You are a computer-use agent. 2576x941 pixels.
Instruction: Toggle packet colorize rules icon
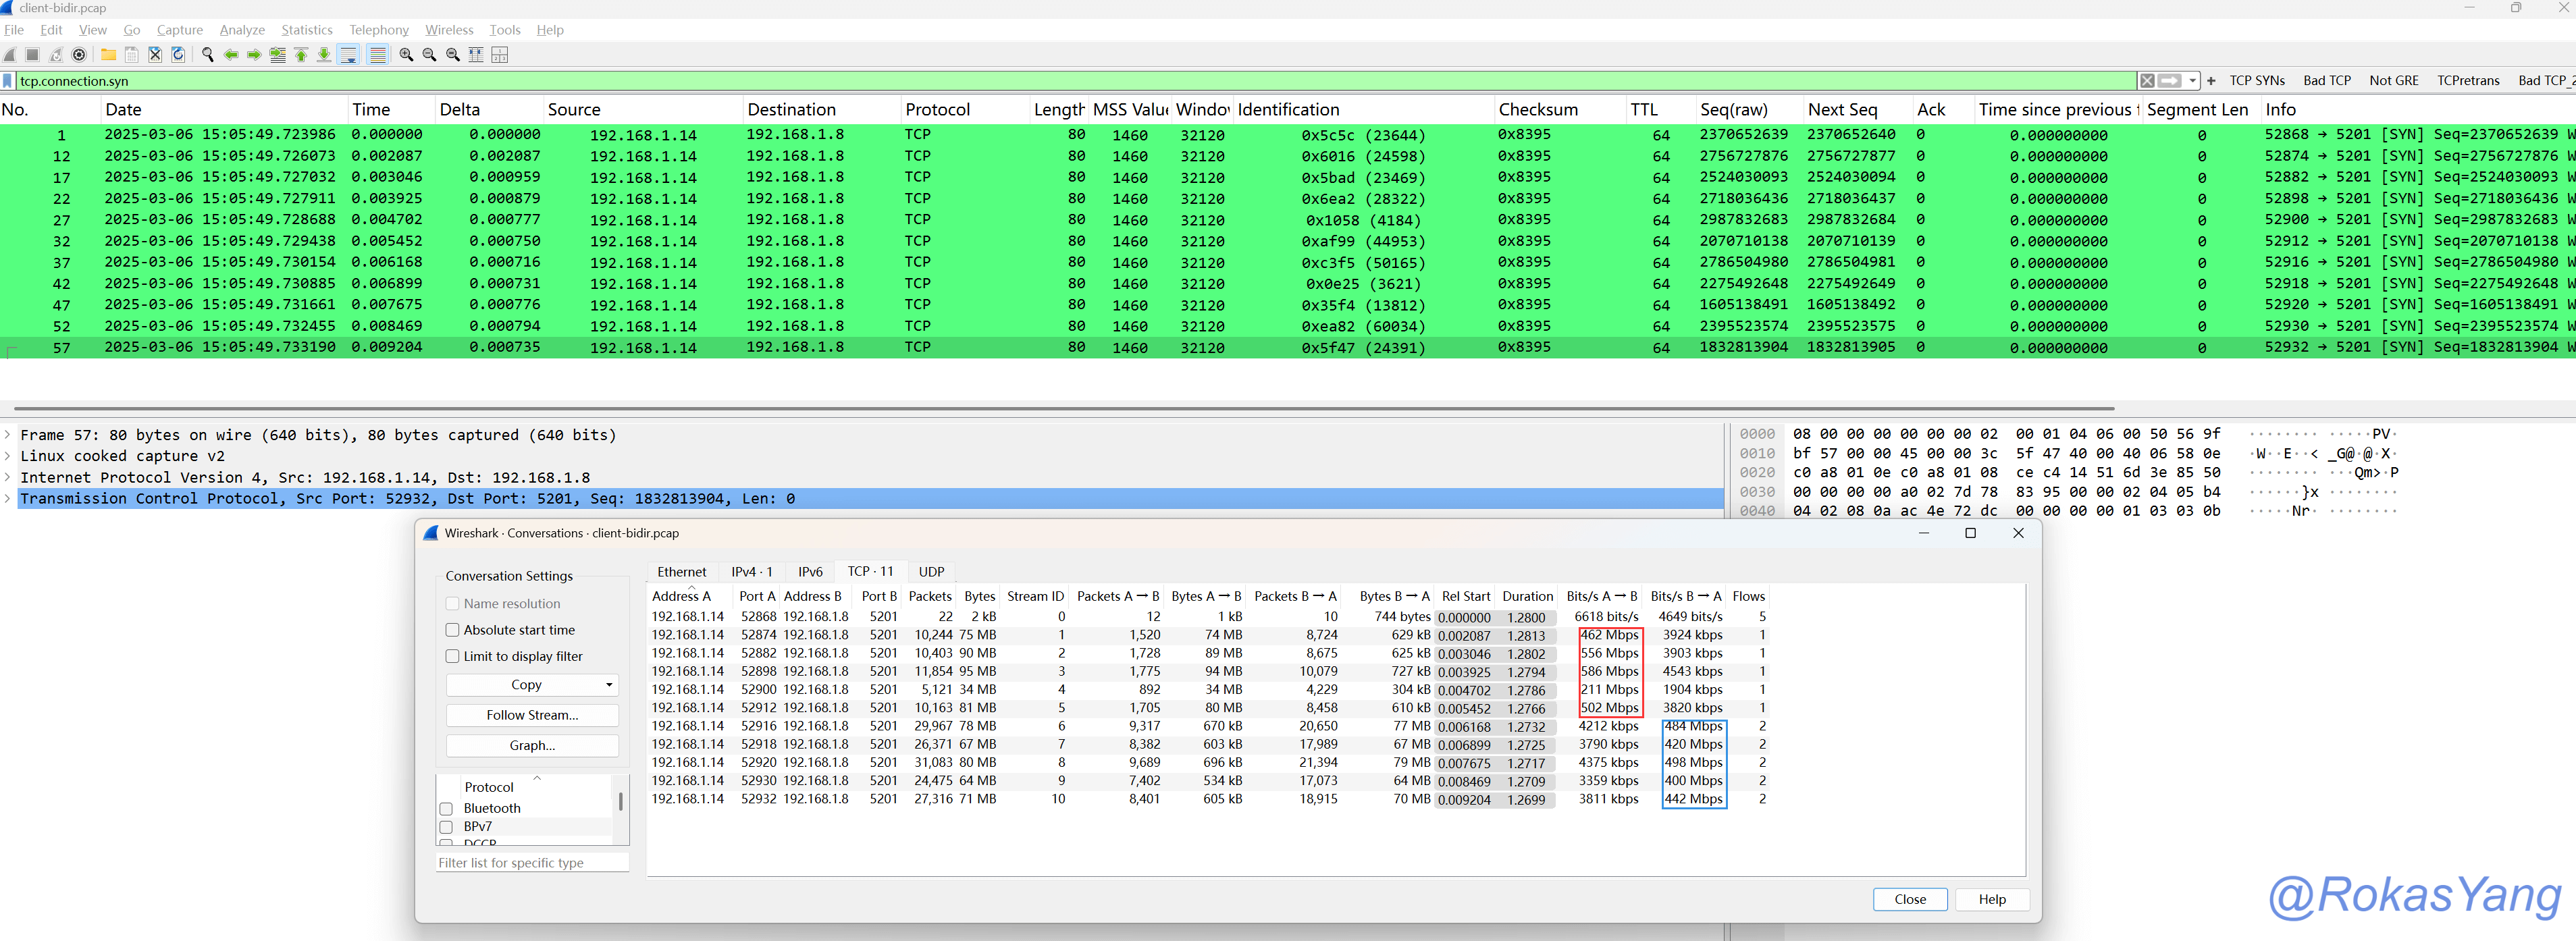pos(378,55)
